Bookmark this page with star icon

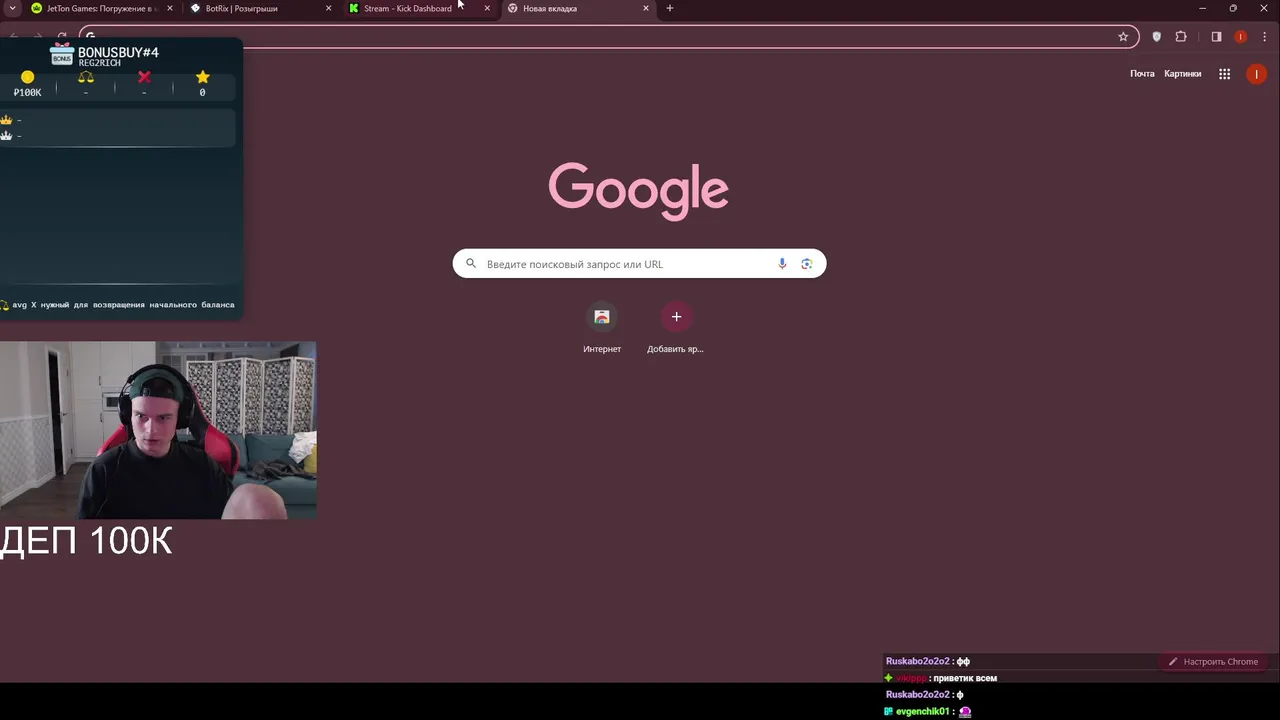[1123, 37]
